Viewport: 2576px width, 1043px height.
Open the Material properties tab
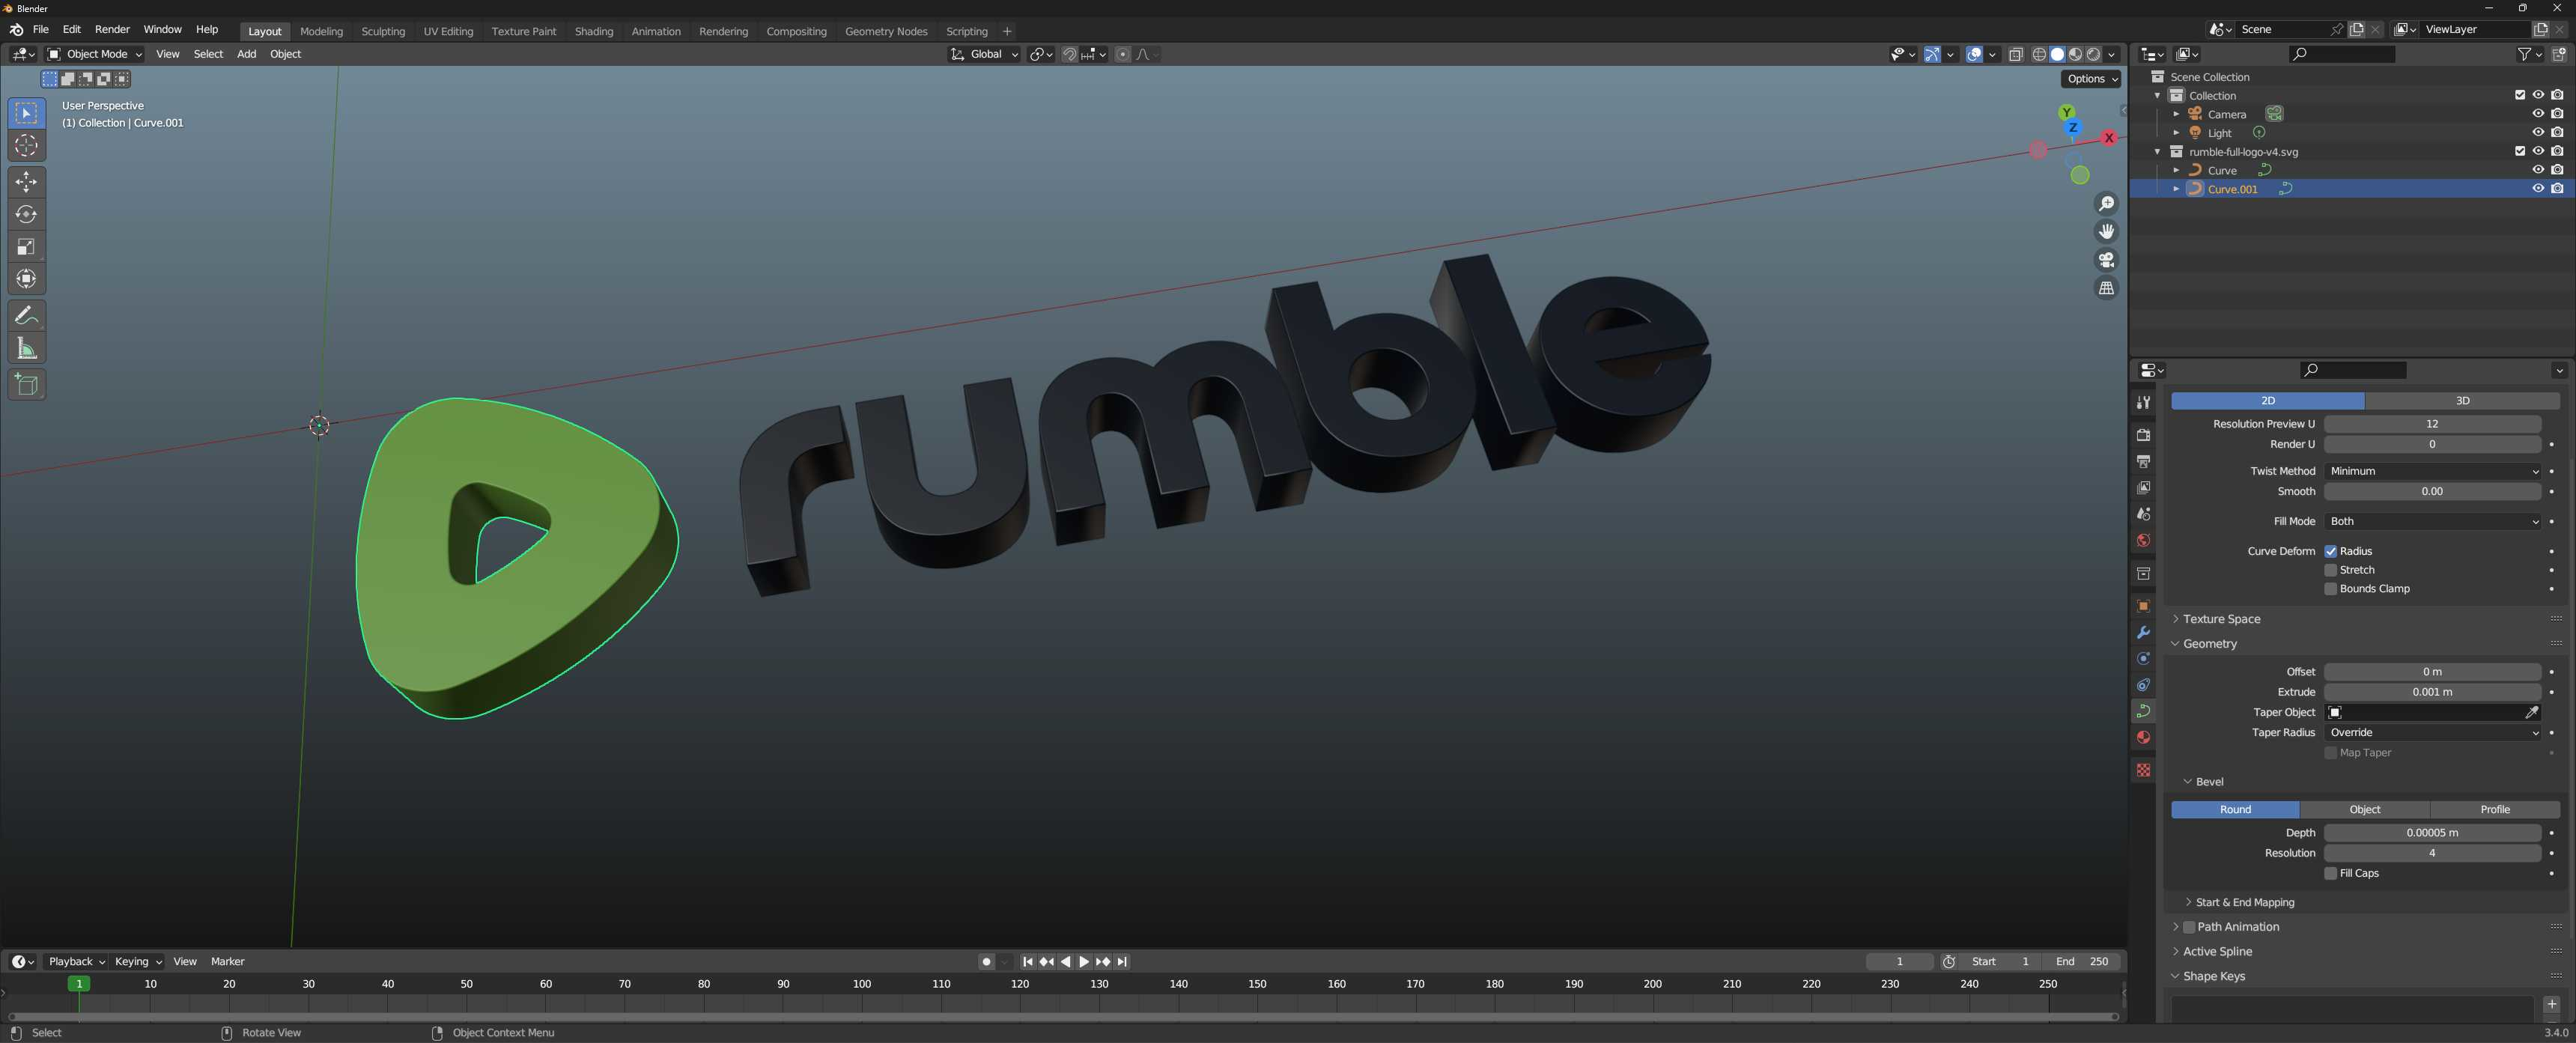(x=2143, y=738)
